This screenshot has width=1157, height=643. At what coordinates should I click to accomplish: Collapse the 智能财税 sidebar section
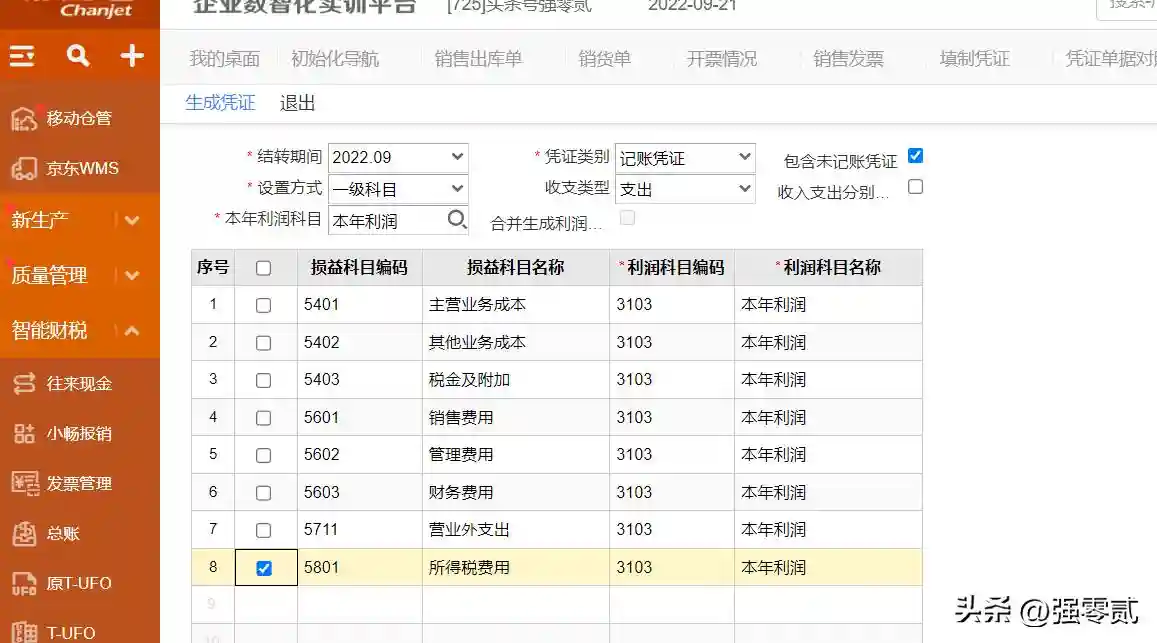132,331
